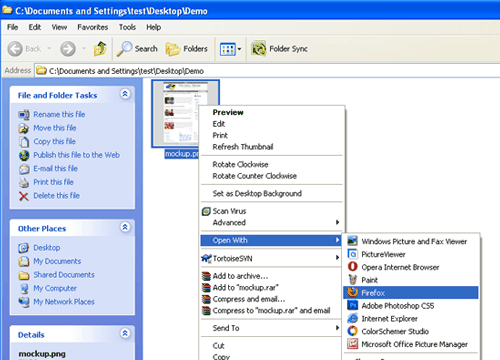Expand the Advanced submenu
500x360 pixels.
click(272, 223)
